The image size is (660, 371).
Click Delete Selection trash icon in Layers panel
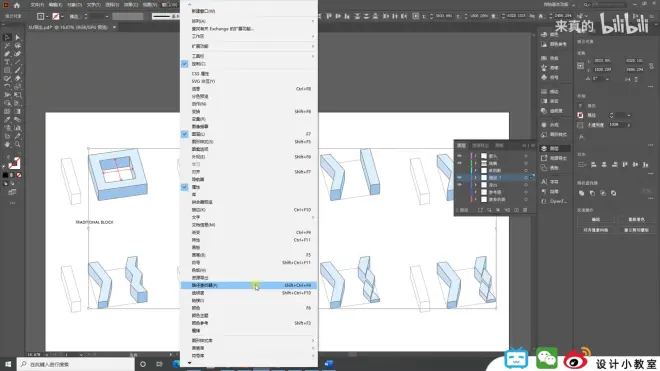525,210
